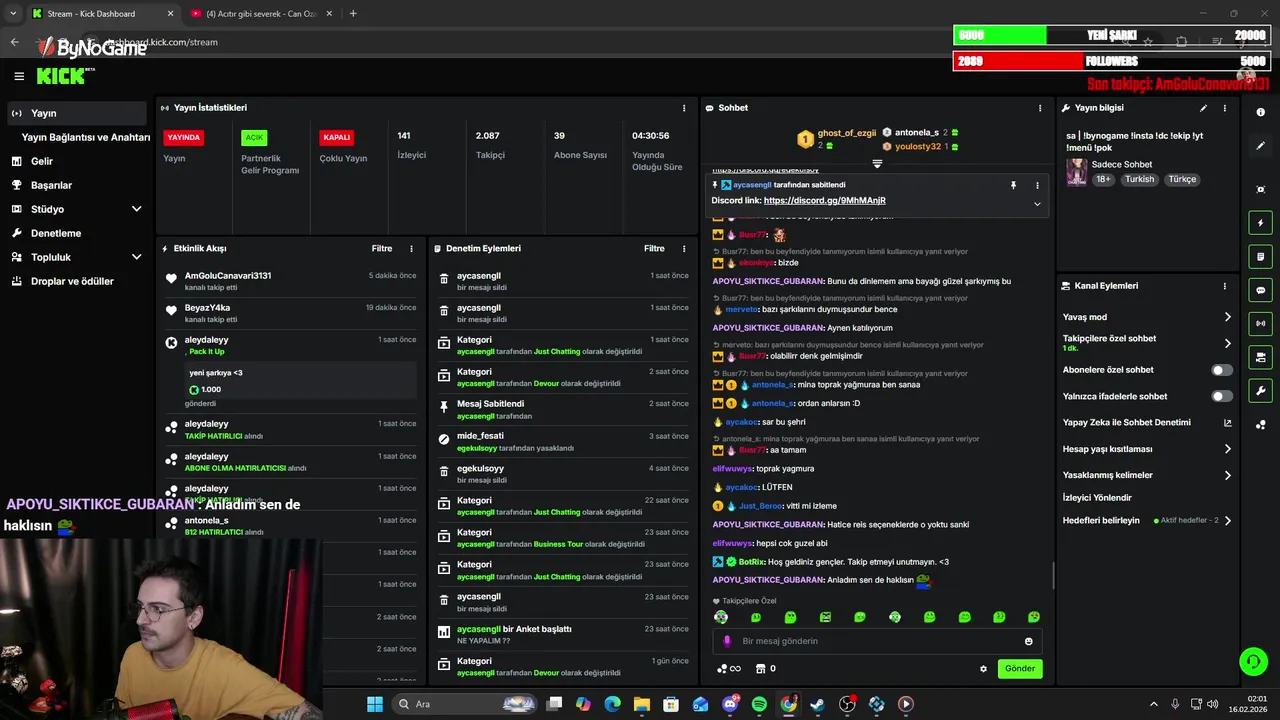Expand Stüdyo sidebar section

pos(136,209)
